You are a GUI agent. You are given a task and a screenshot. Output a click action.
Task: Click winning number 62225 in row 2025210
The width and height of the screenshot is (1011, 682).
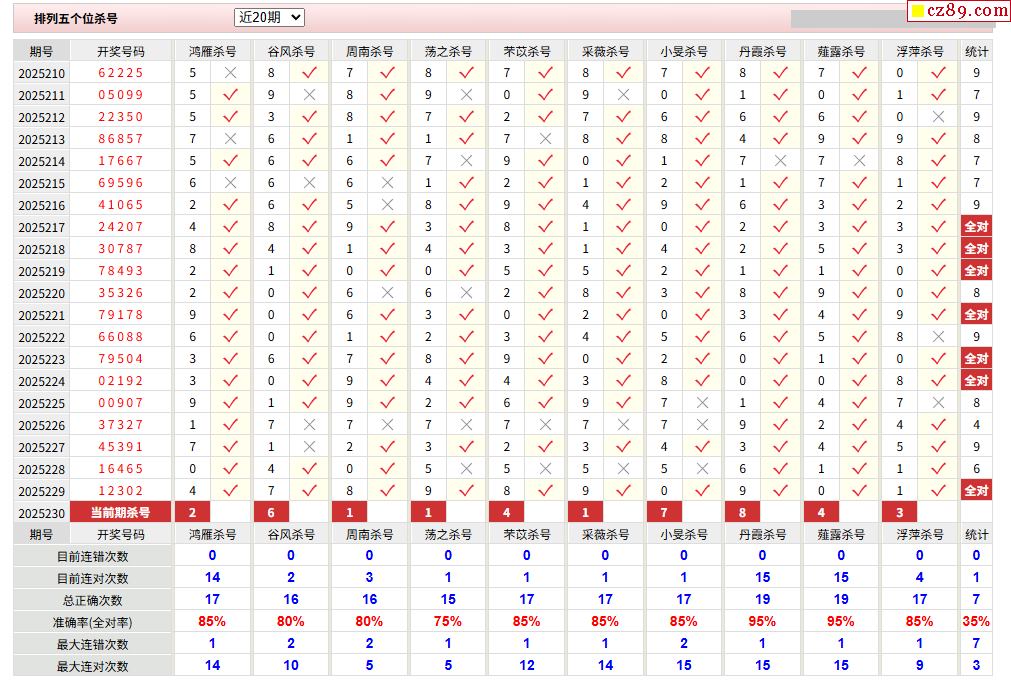click(x=121, y=73)
